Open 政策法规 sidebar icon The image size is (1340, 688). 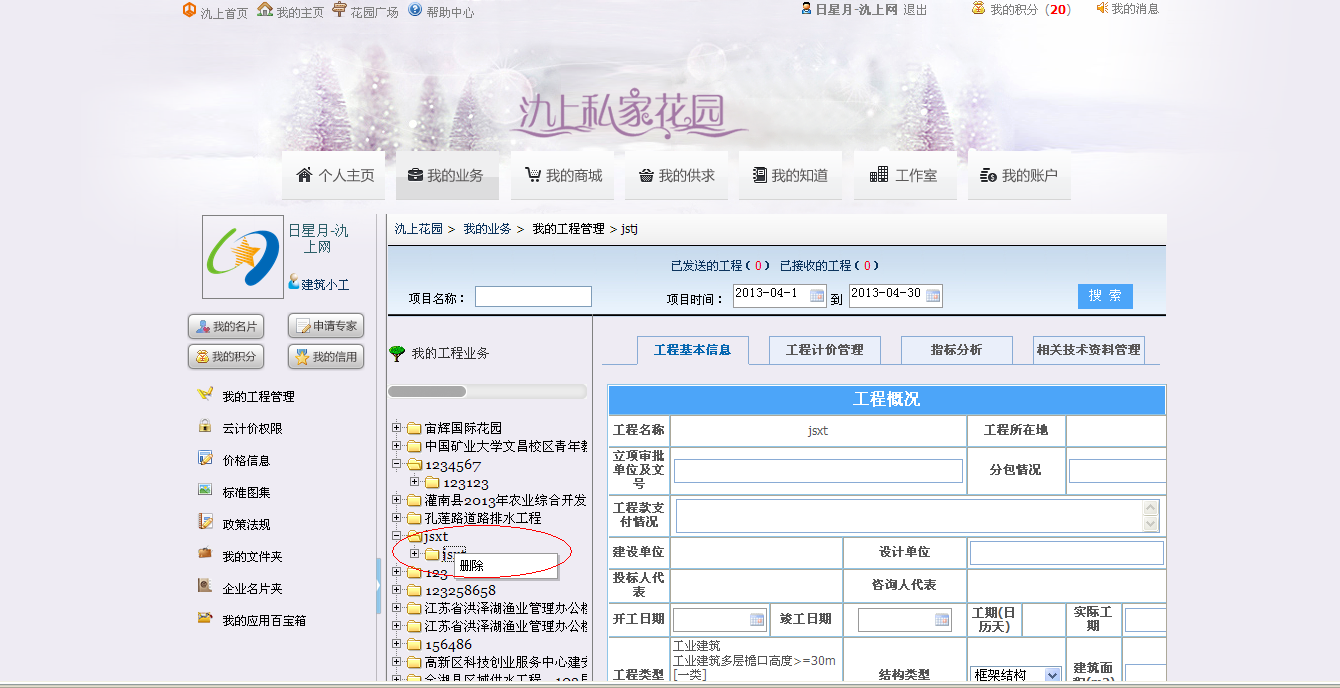(x=205, y=522)
